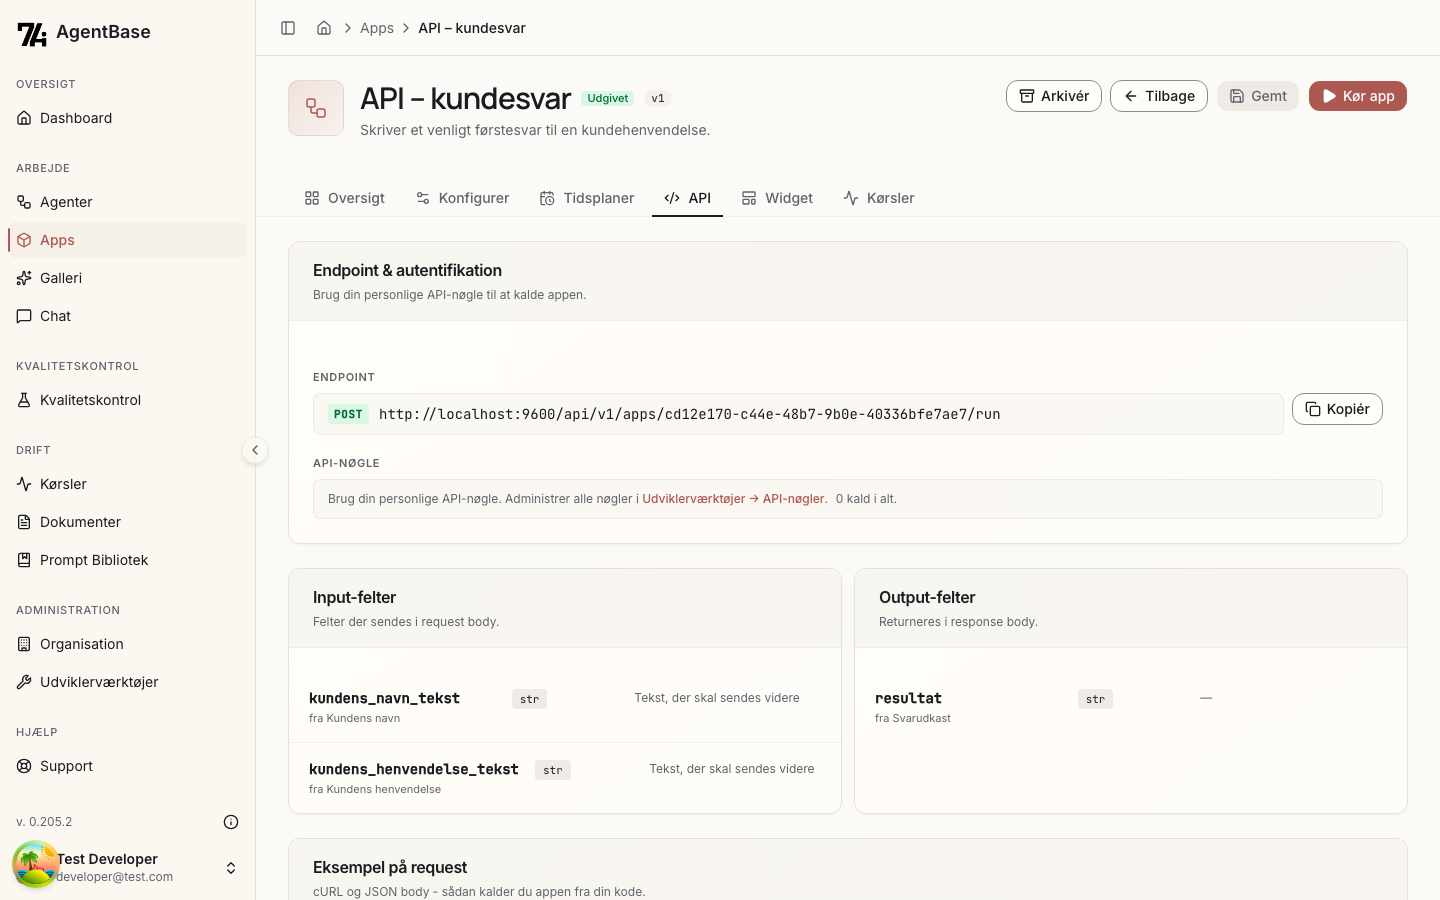Screen dimensions: 1440x900
Task: Open Galleri in the sidebar
Action: click(127, 278)
